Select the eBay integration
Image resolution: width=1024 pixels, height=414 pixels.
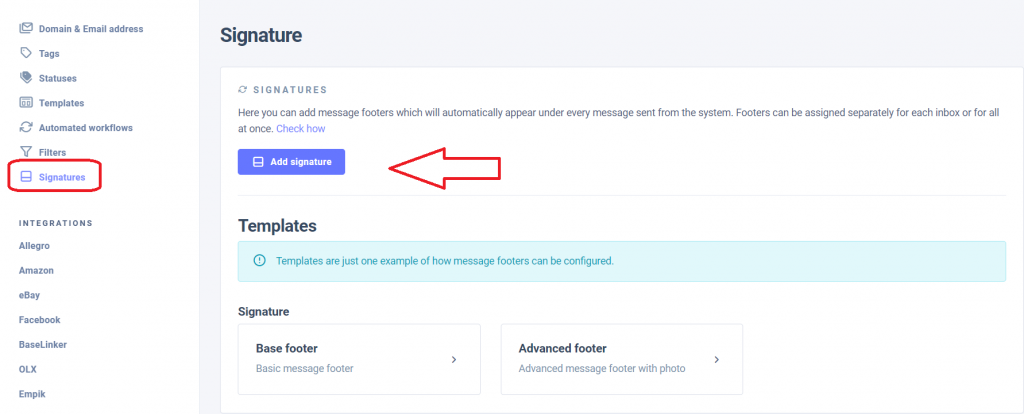coord(30,295)
